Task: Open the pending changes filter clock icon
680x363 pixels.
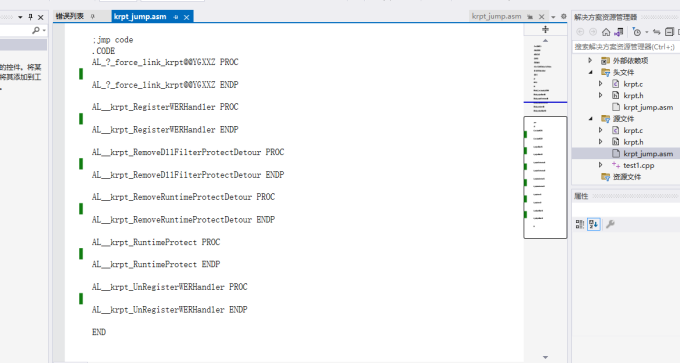Action: (x=636, y=32)
